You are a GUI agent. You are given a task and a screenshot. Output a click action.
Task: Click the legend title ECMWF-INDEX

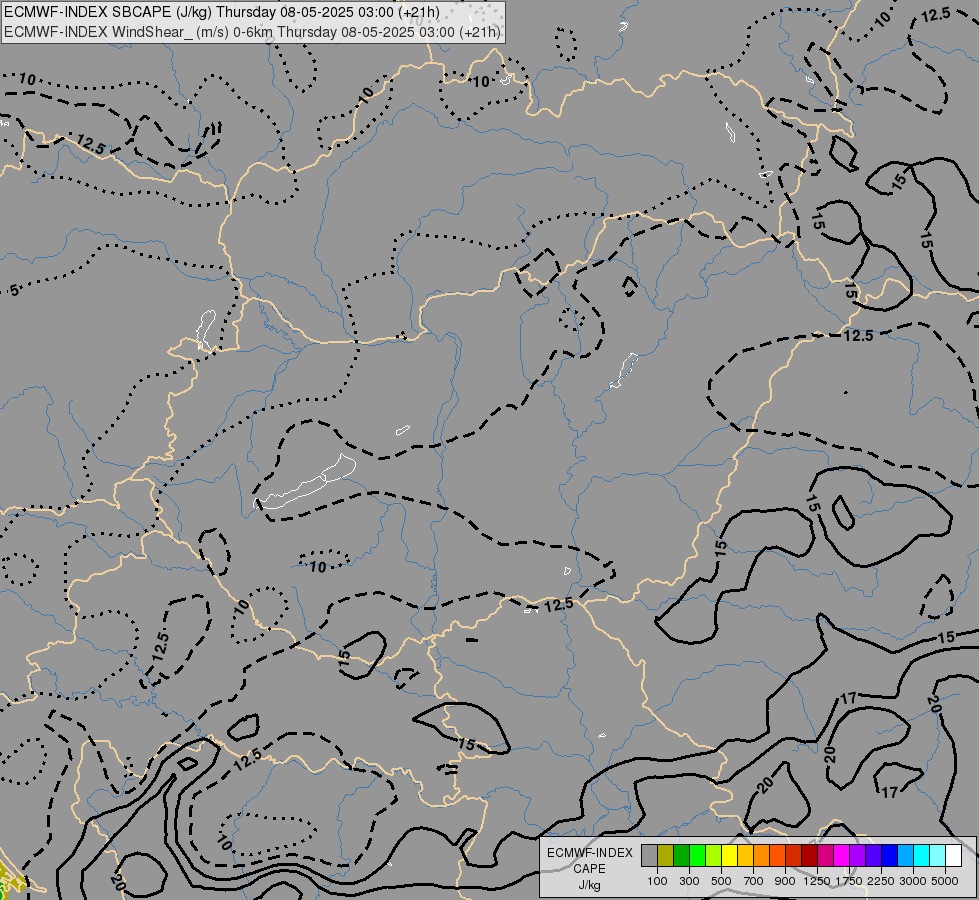tap(590, 853)
